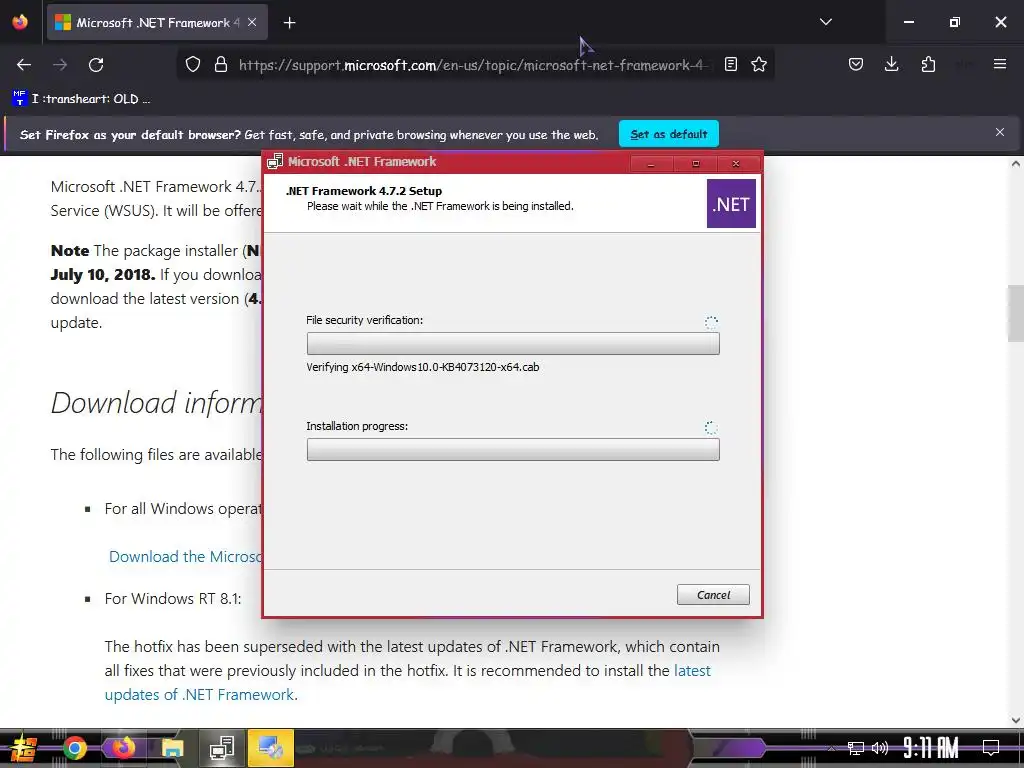
Task: Click the Download information heading
Action: (x=157, y=402)
